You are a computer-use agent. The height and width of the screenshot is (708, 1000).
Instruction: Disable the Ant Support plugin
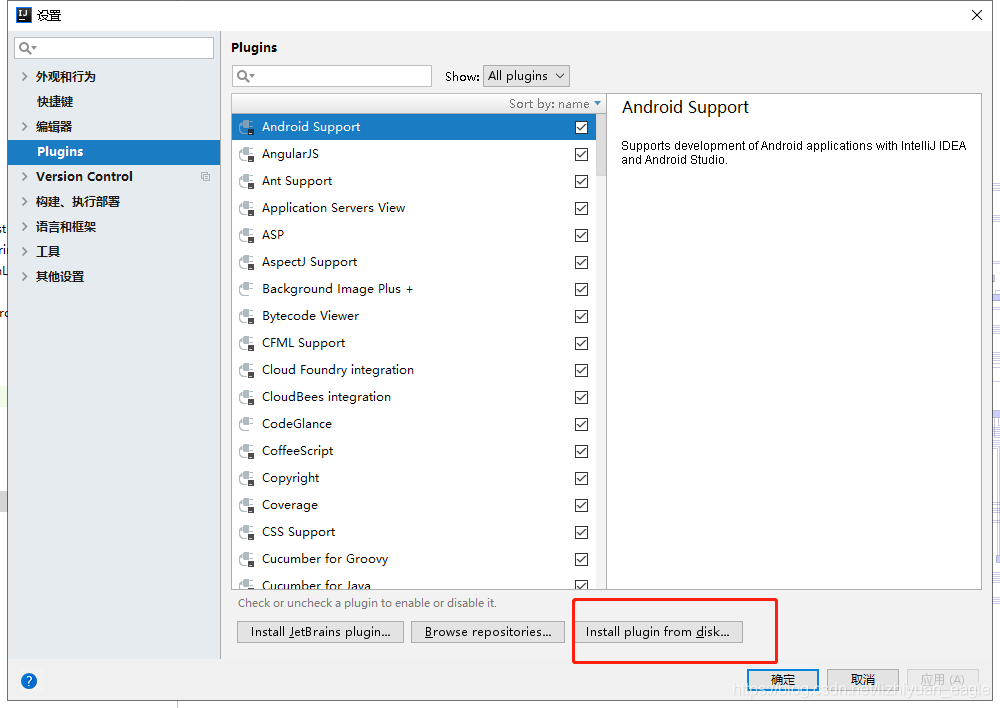coord(581,181)
